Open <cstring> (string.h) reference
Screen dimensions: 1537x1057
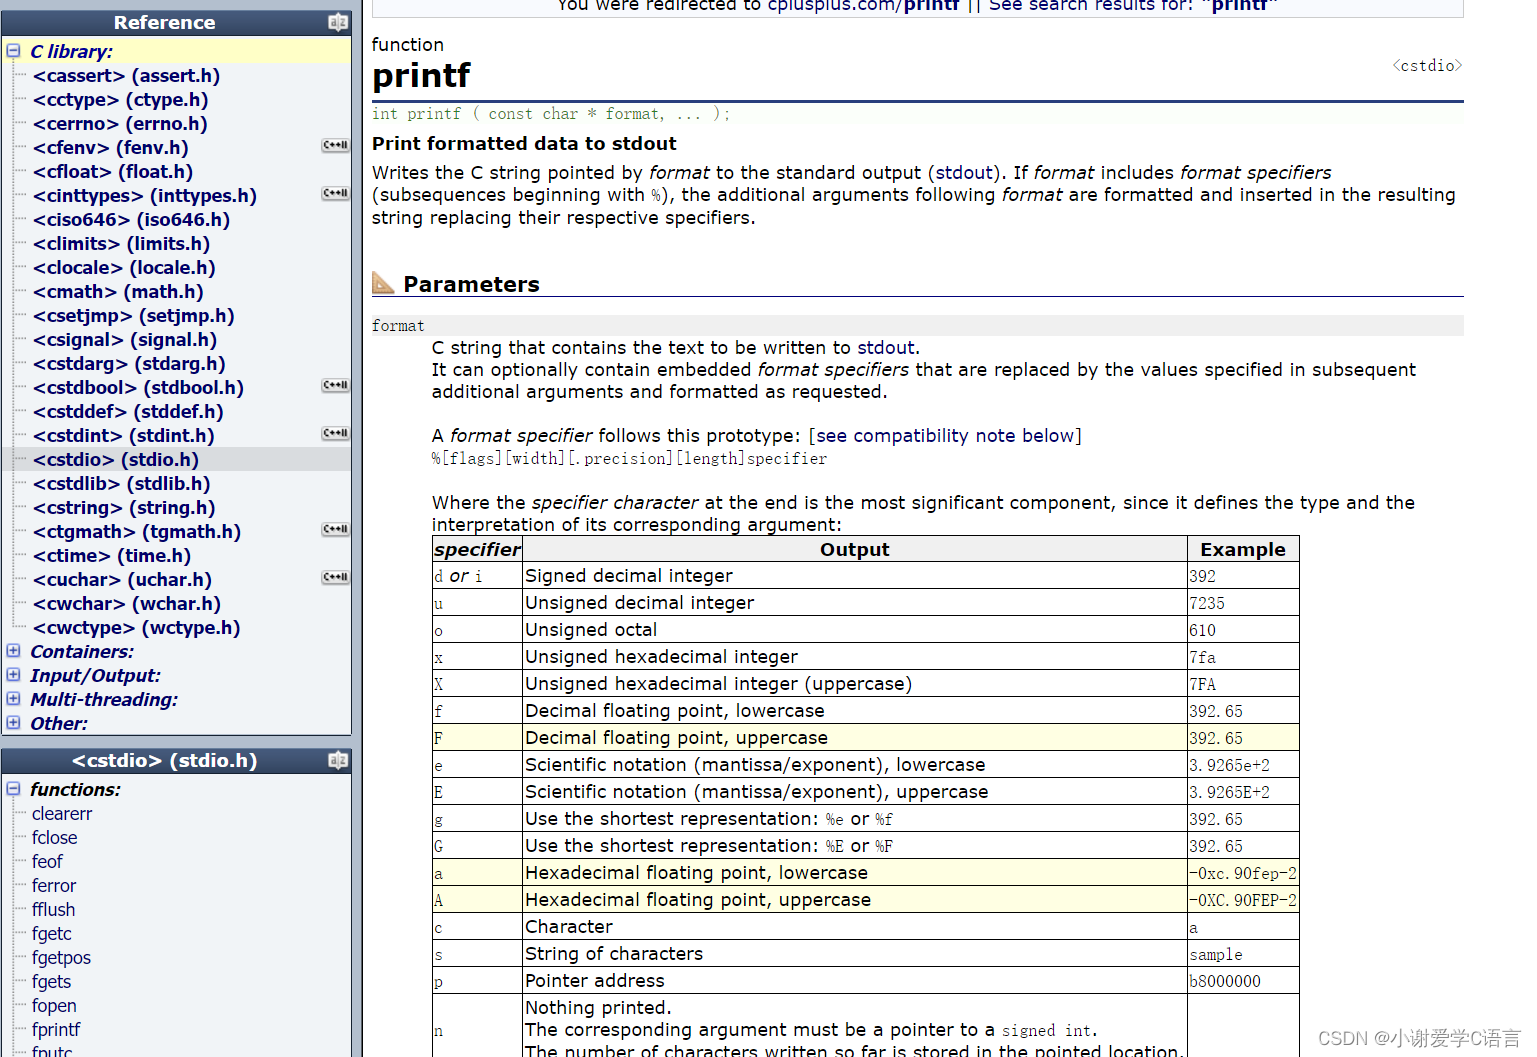click(124, 508)
